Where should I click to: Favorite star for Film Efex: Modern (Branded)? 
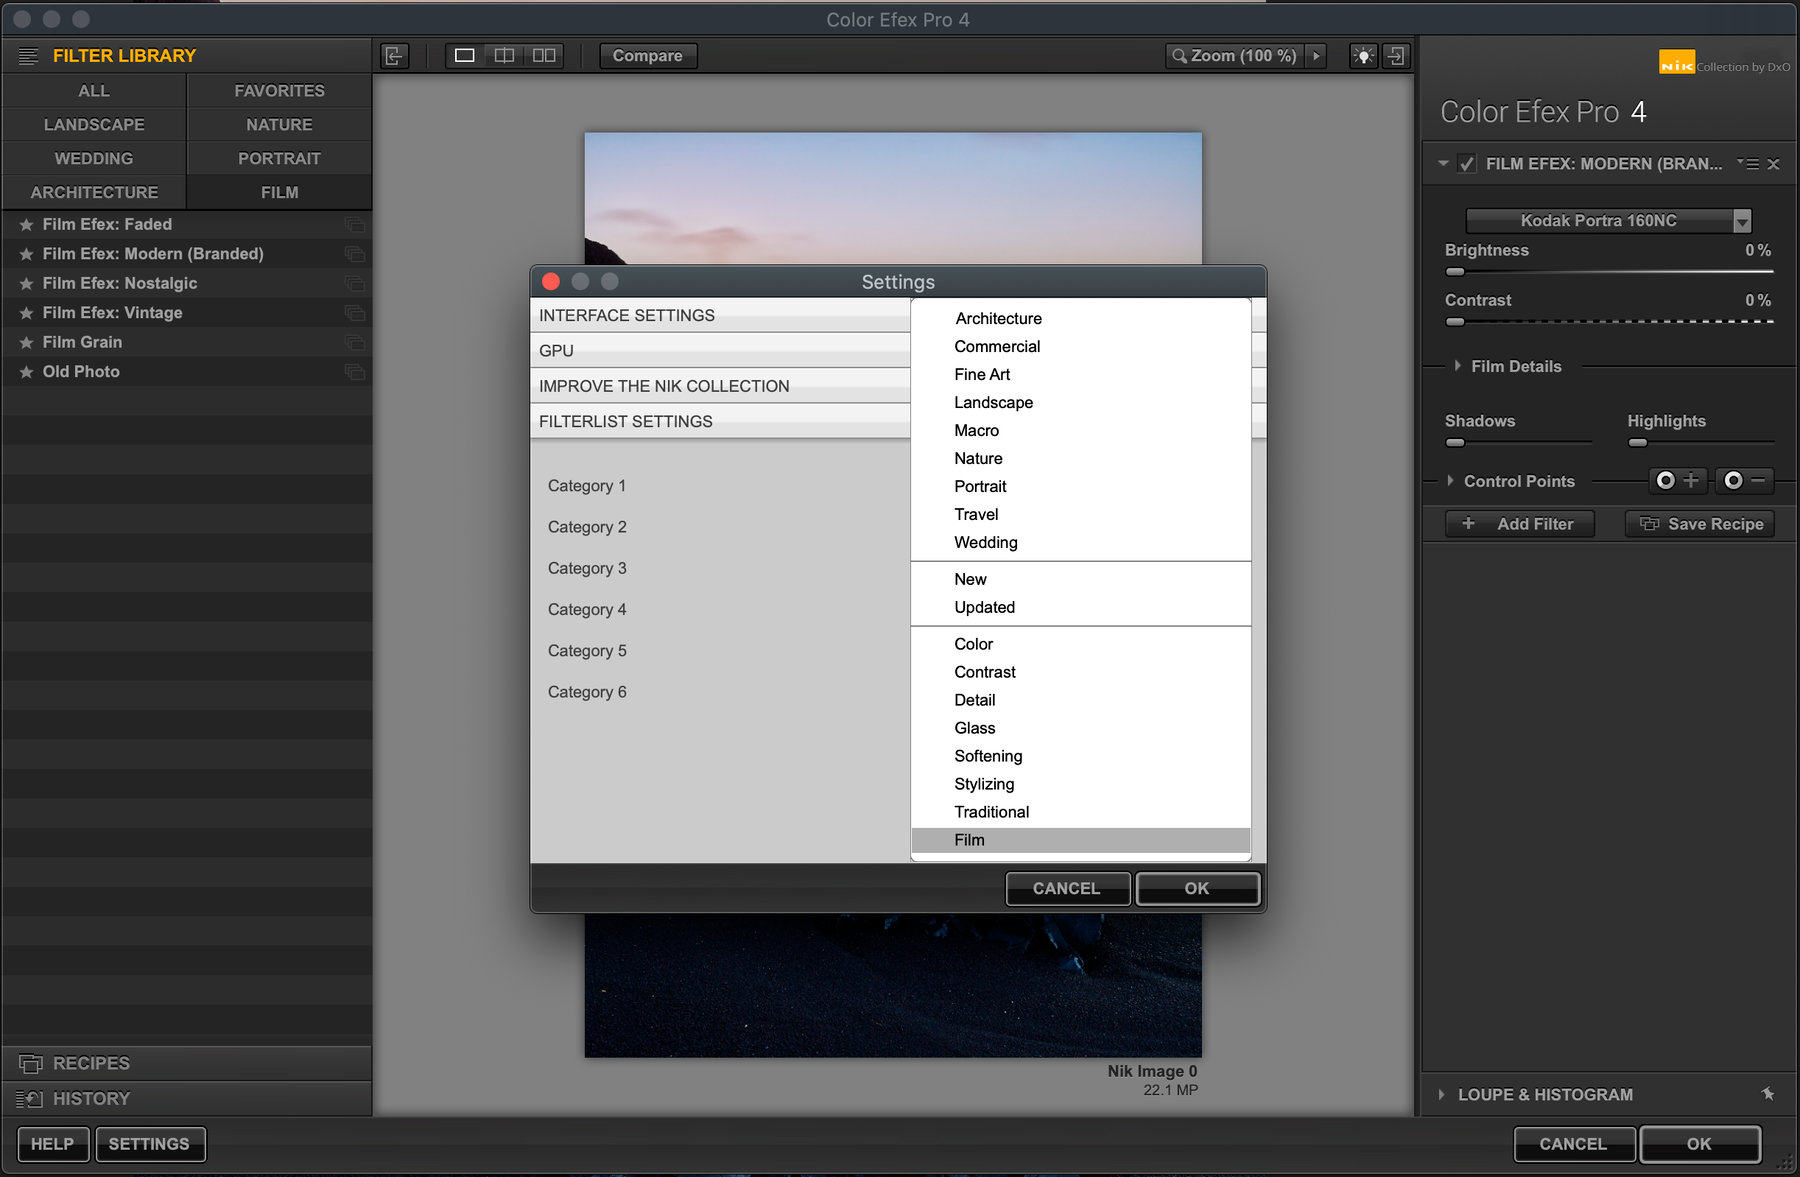(x=27, y=255)
